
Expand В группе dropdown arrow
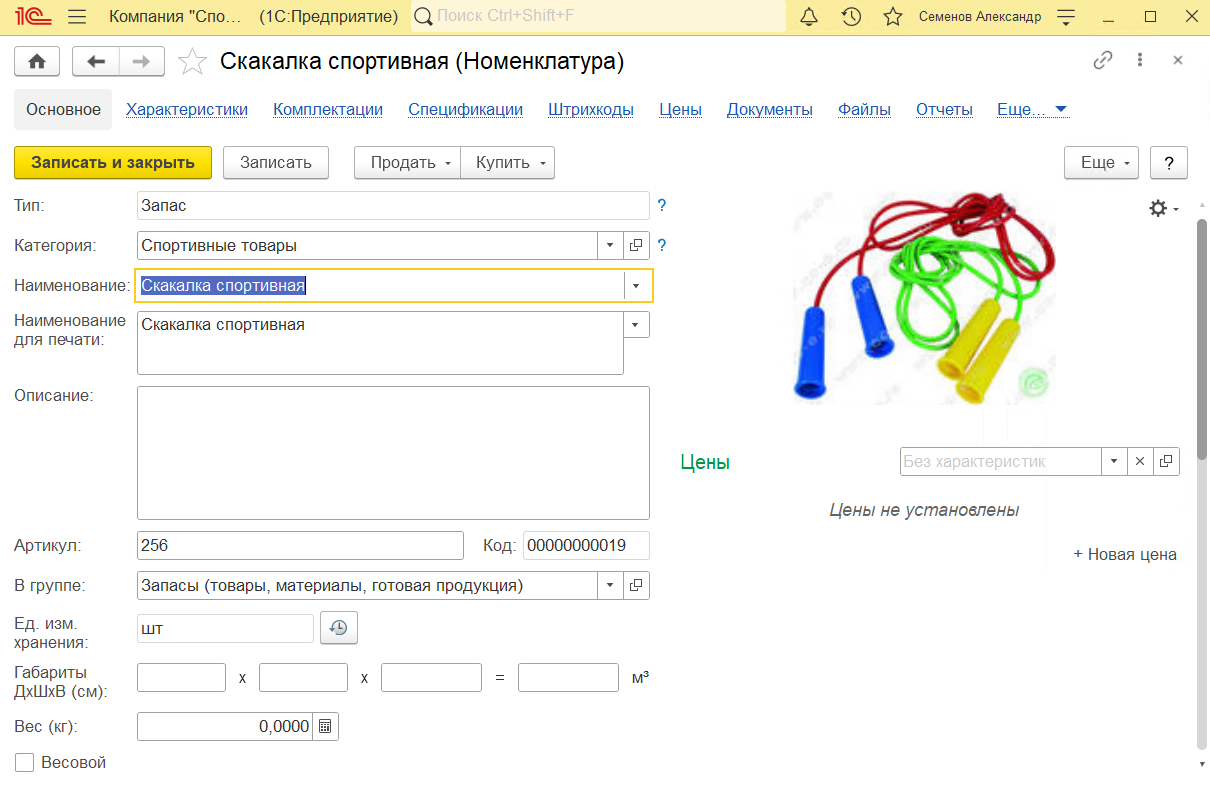pos(611,585)
